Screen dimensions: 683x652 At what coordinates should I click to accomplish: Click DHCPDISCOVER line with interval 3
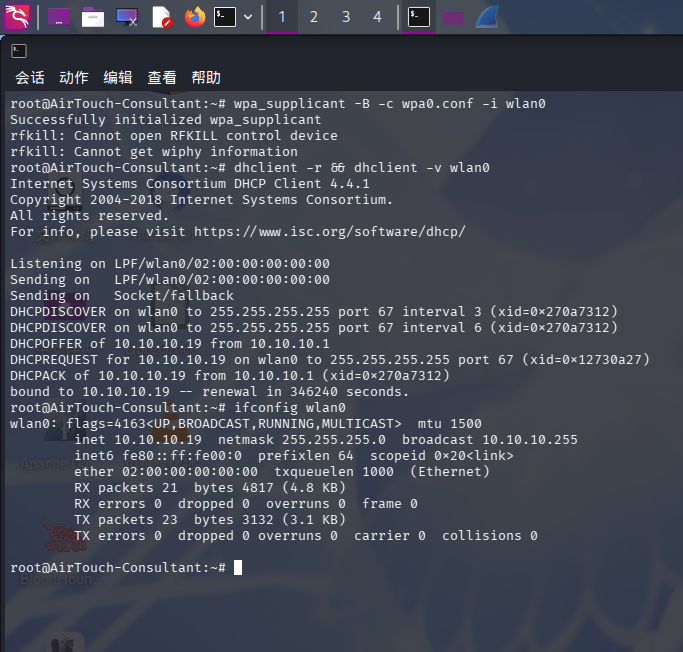coord(314,312)
